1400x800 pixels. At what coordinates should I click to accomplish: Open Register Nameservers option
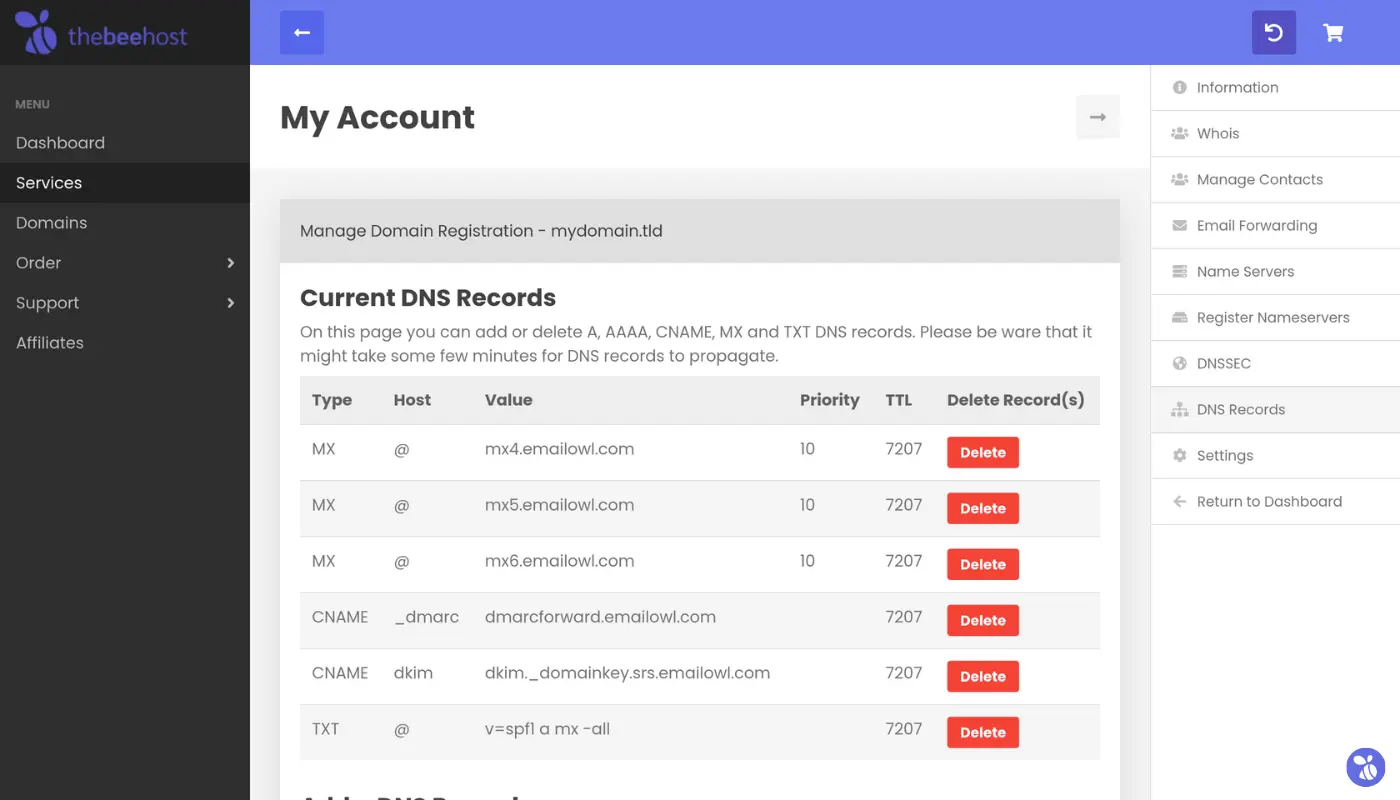point(1272,318)
